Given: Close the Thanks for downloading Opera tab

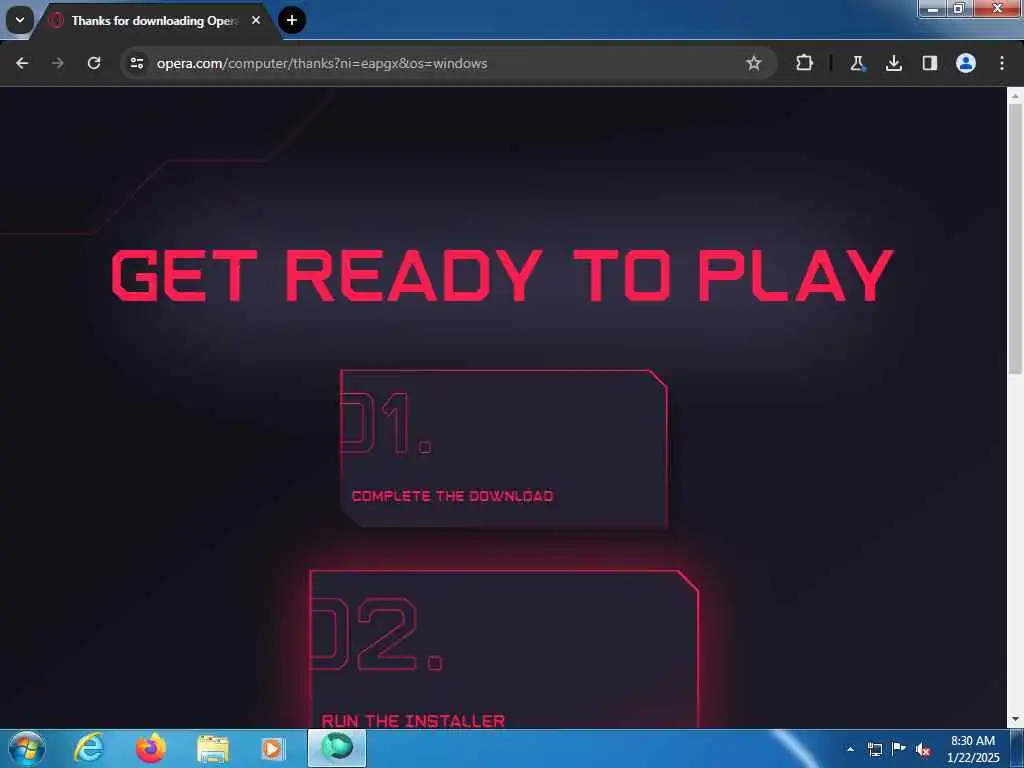Looking at the screenshot, I should click(x=256, y=20).
